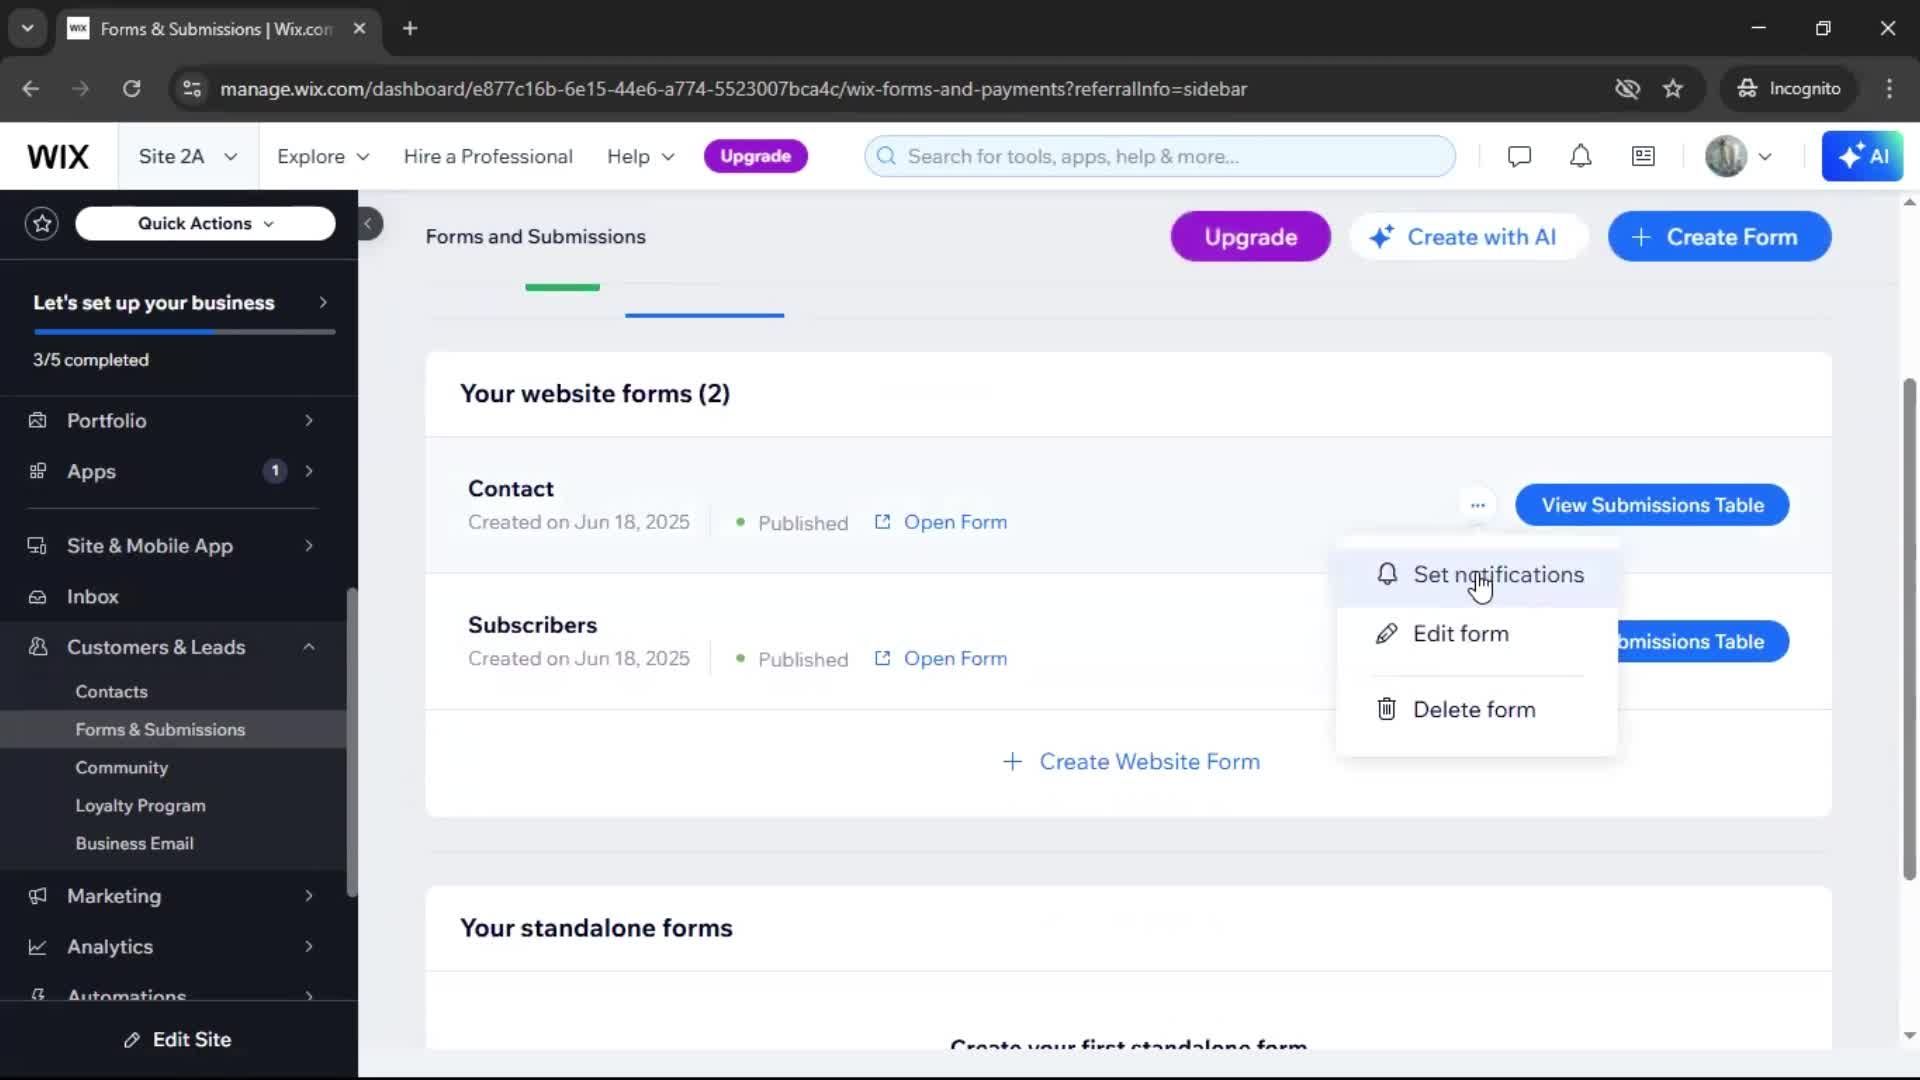
Task: Click the Incognito indicator
Action: coord(1789,89)
